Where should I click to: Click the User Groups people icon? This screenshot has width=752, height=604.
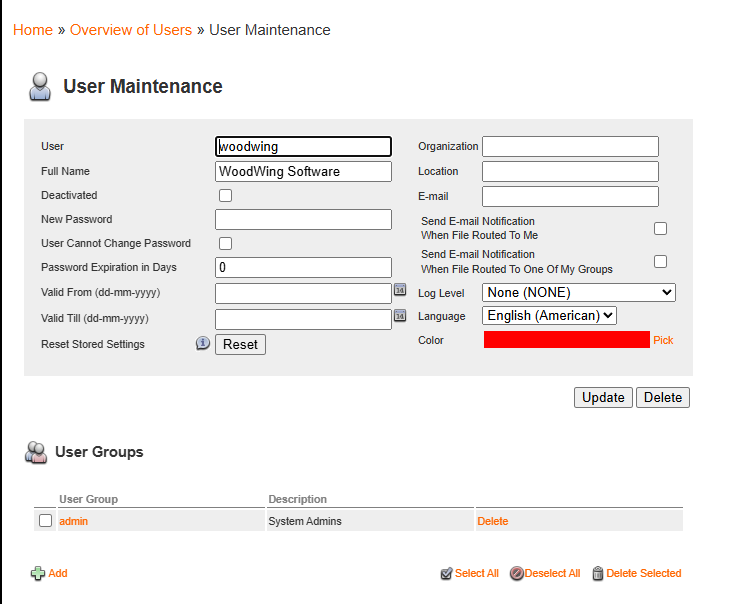(36, 452)
